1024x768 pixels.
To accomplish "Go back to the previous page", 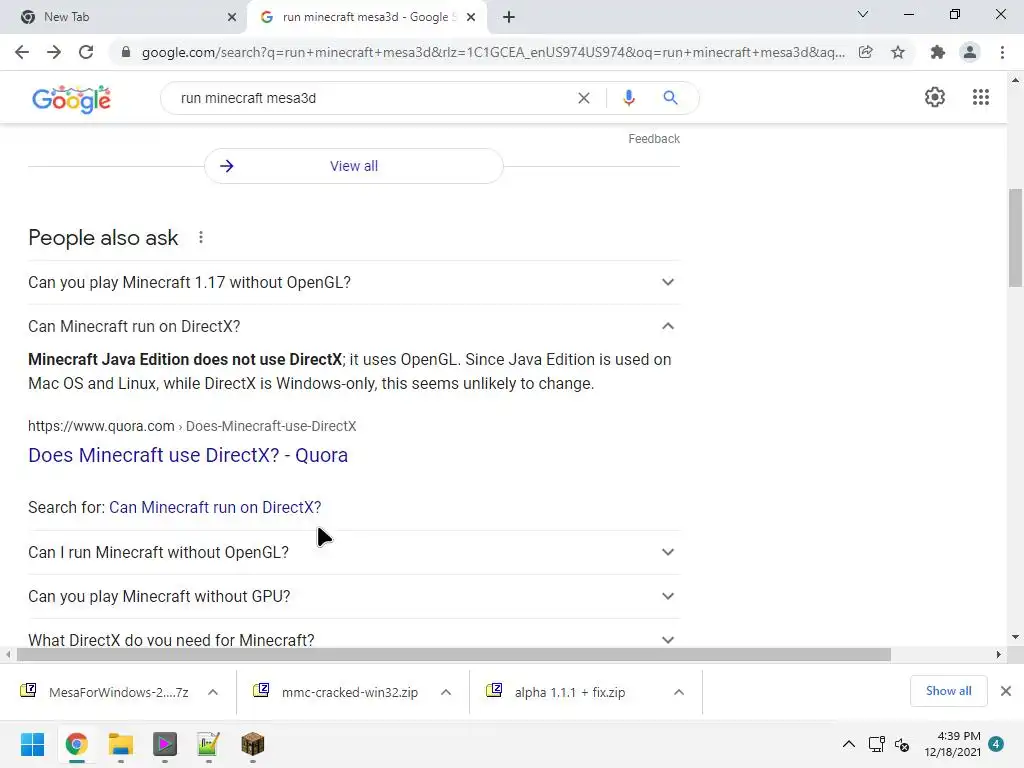I will click(22, 52).
